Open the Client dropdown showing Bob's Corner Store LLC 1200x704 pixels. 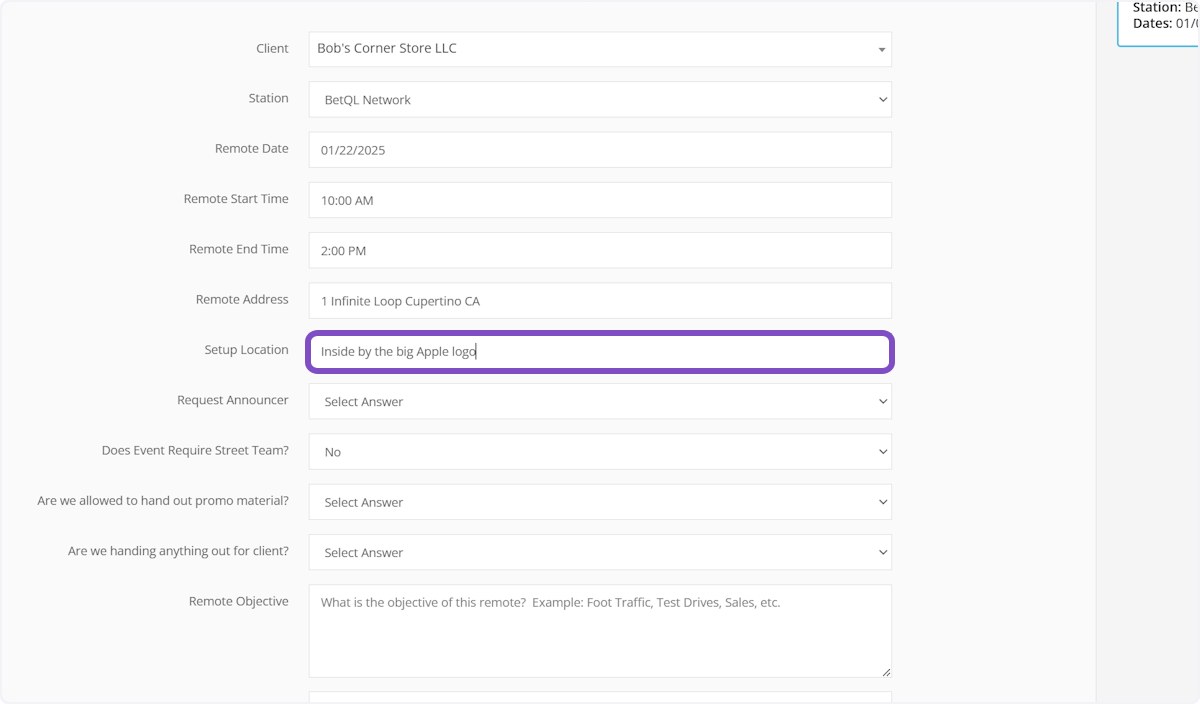point(599,49)
